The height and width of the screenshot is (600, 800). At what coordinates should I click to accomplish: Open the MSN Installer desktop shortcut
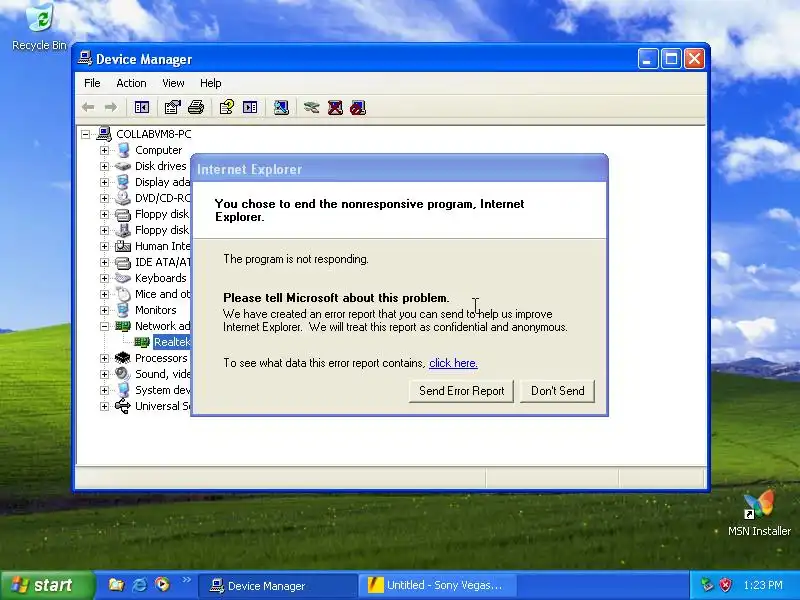(759, 513)
